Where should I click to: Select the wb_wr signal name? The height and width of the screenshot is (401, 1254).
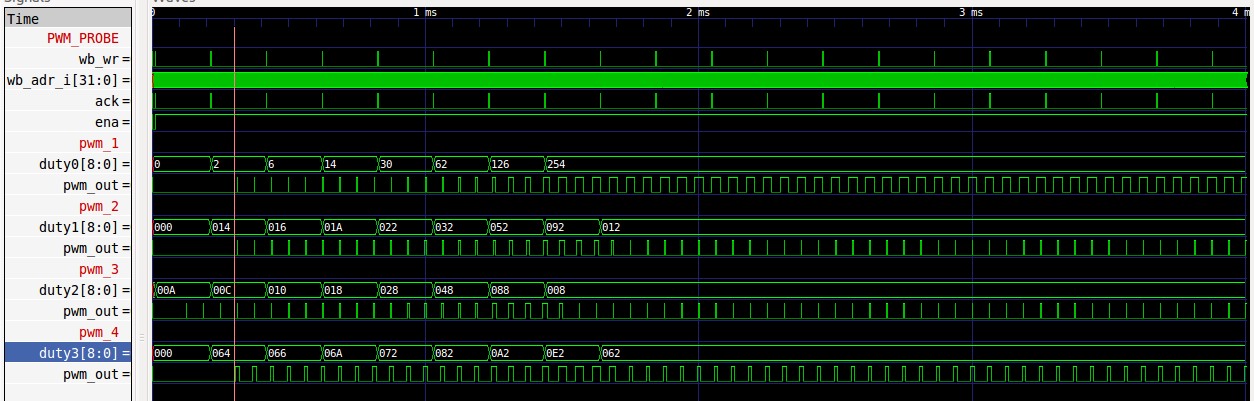(98, 59)
